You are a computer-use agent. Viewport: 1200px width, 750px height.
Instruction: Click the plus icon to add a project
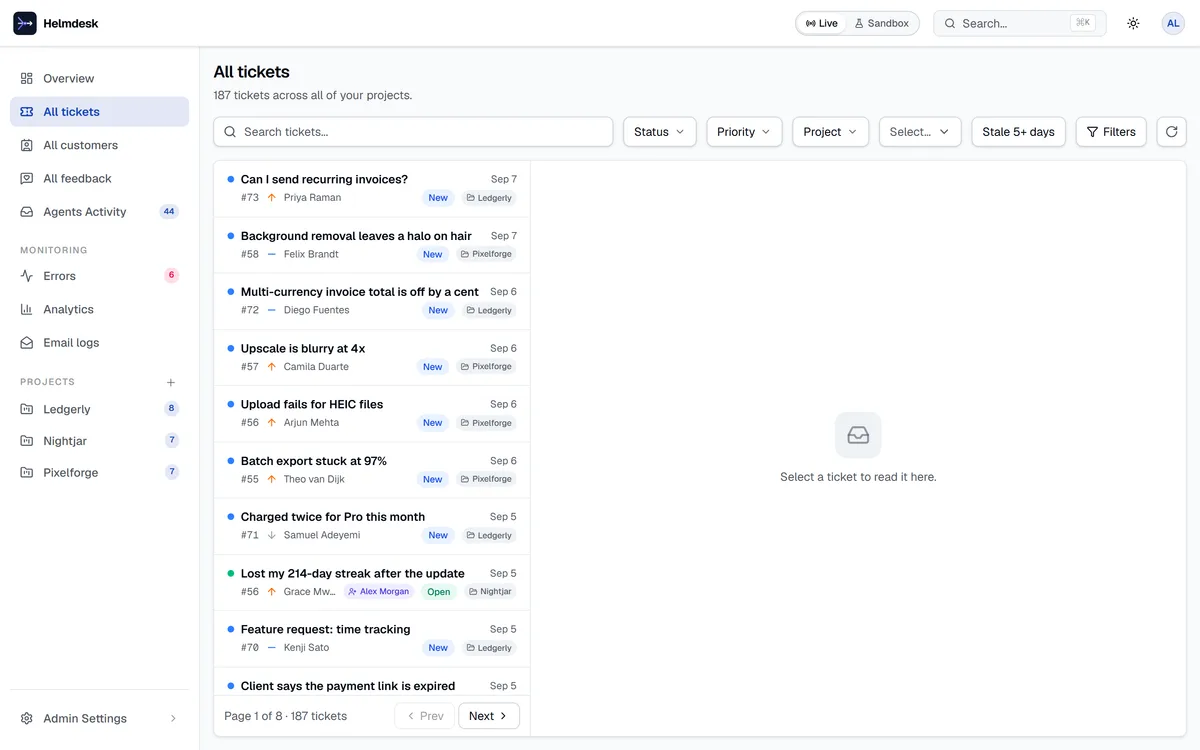click(171, 382)
